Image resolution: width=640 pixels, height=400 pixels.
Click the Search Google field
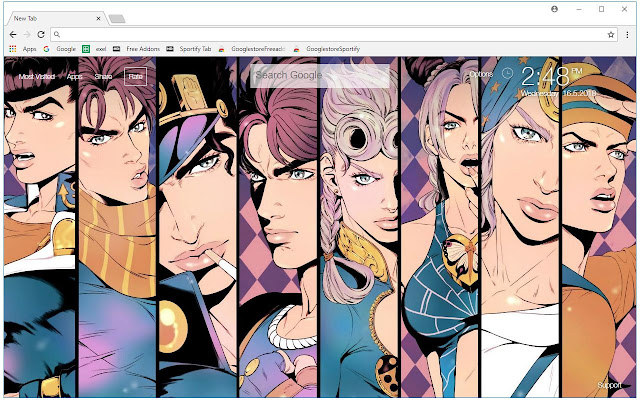point(320,76)
